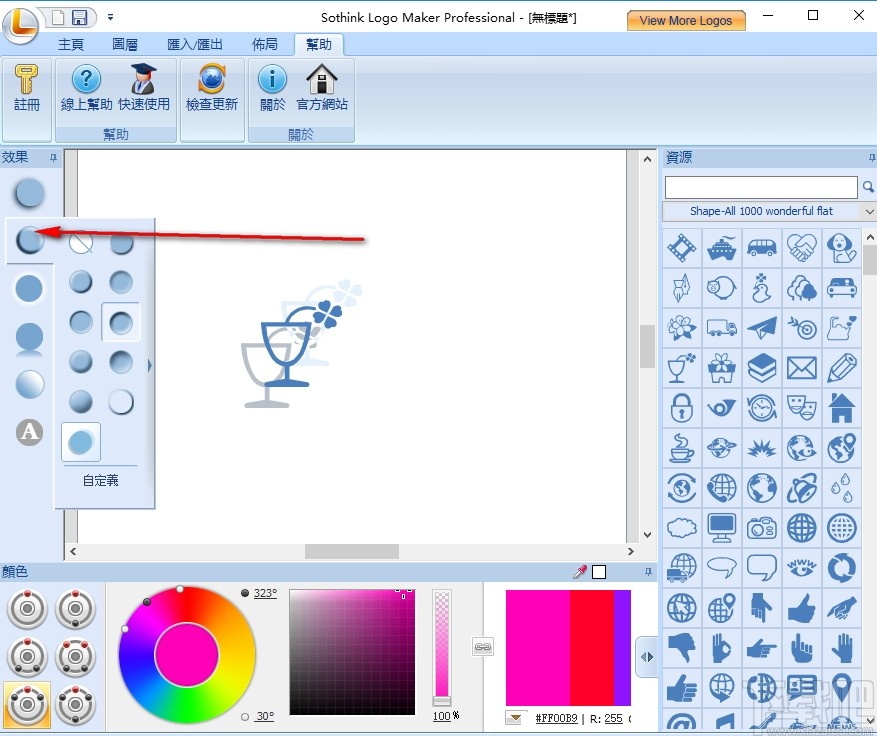Click the View More Logos button
The width and height of the screenshot is (877, 736).
686,20
